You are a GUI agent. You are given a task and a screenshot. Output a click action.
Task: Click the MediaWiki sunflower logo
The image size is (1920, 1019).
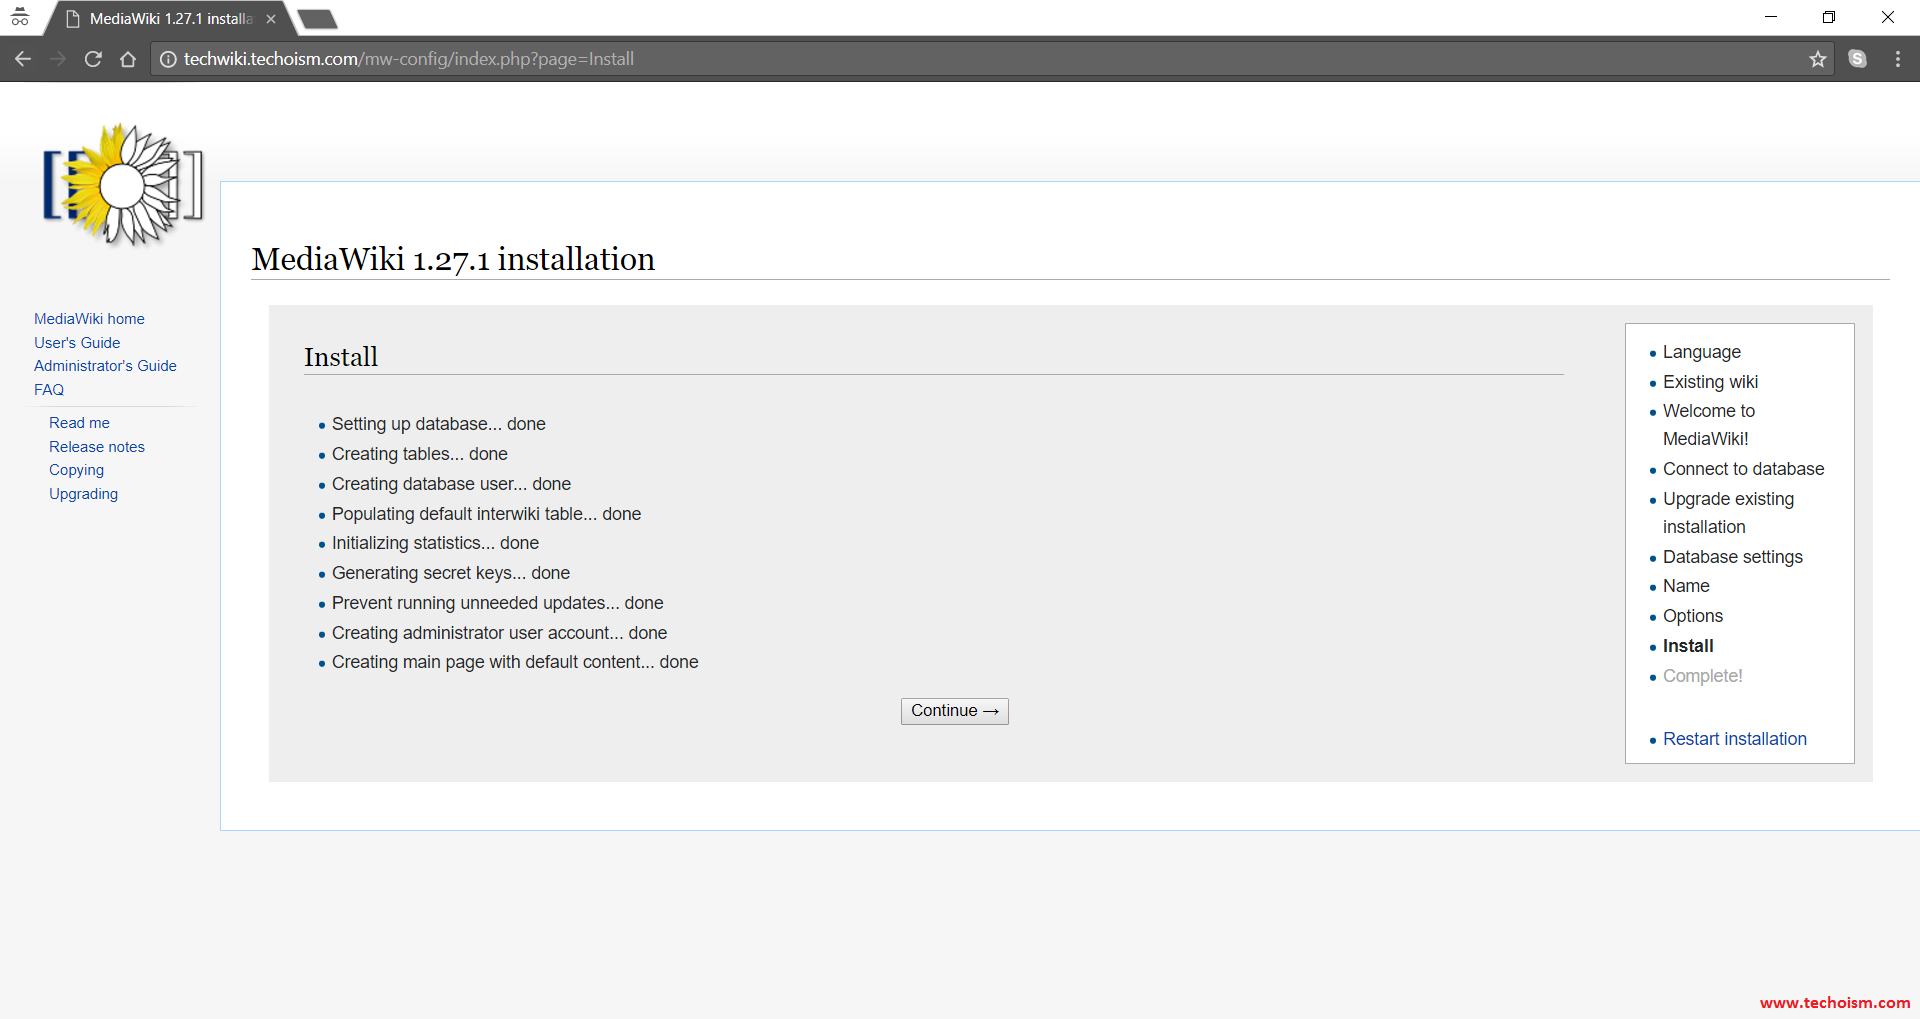[x=123, y=185]
